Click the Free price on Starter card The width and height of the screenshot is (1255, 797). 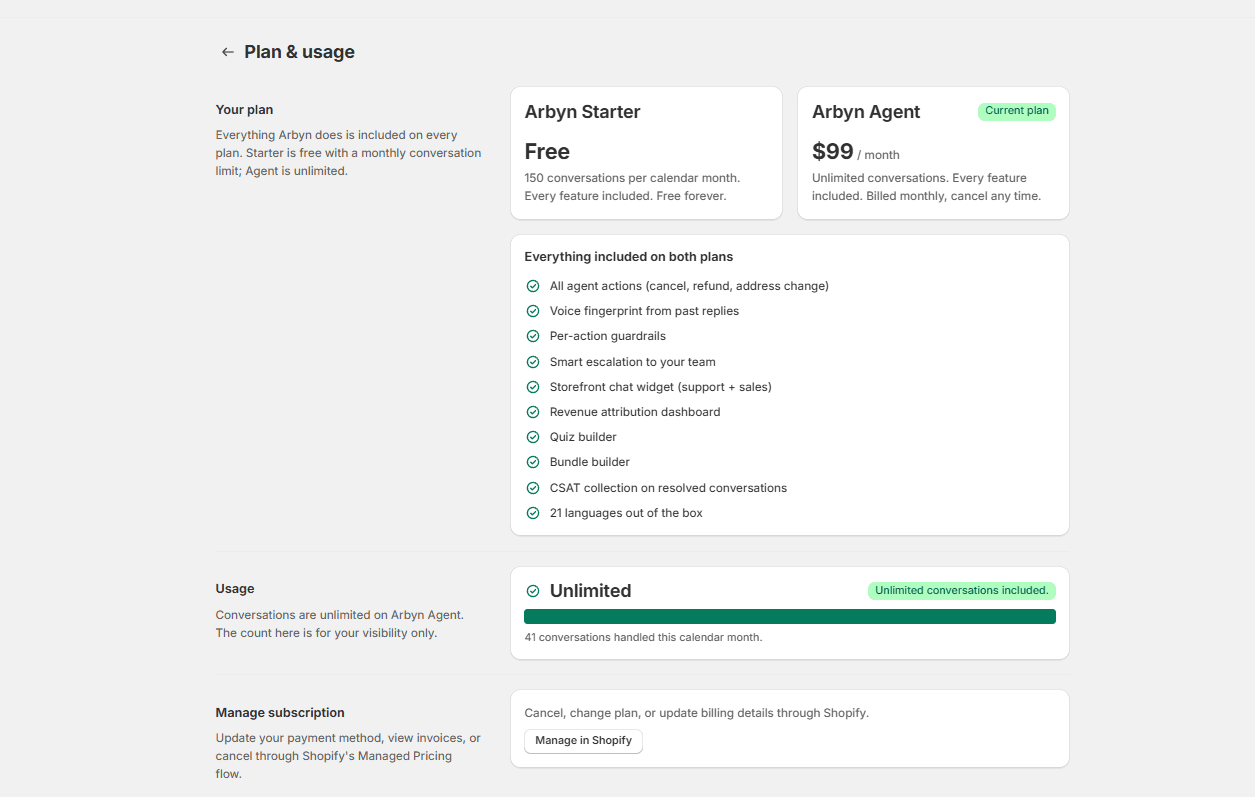point(547,152)
